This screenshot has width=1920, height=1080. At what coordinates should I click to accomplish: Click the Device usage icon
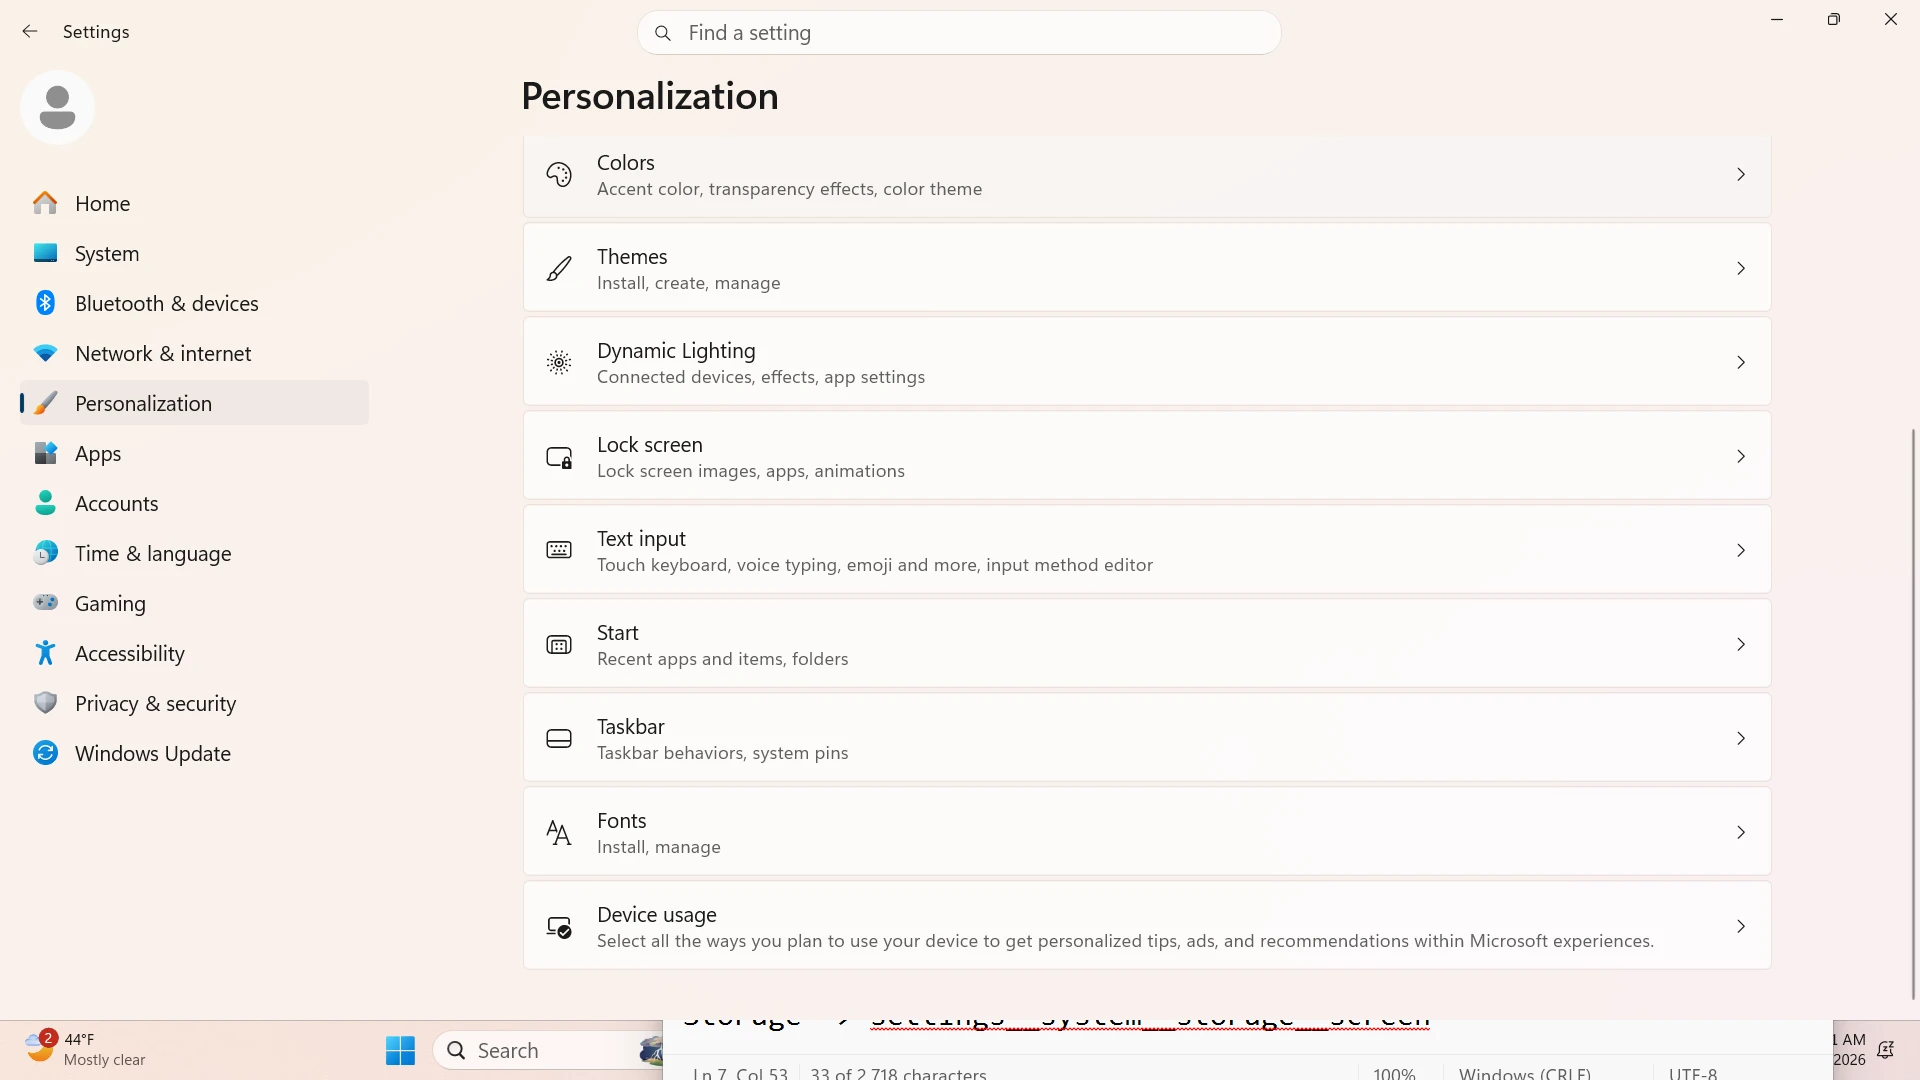(559, 927)
